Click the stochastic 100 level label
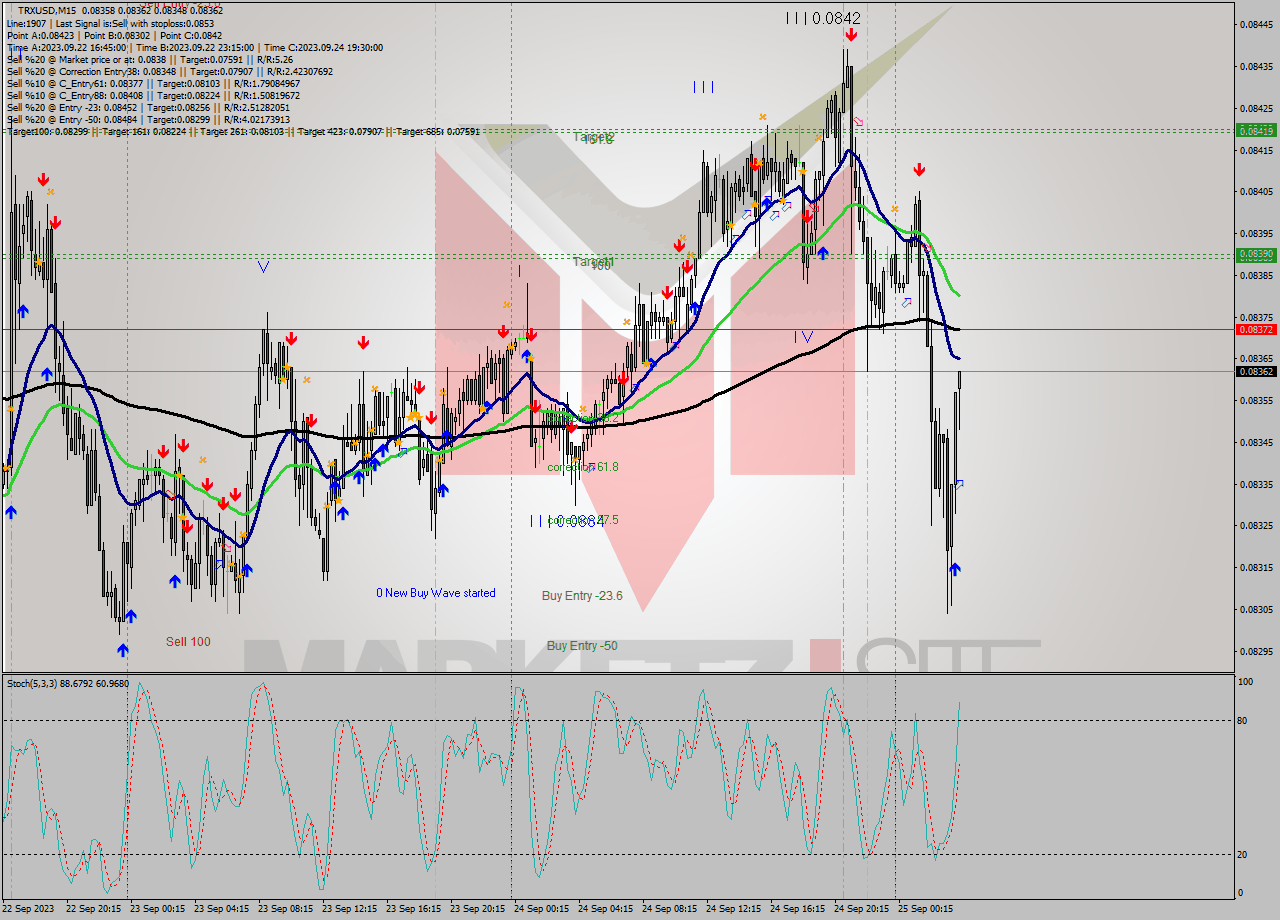 click(1246, 682)
